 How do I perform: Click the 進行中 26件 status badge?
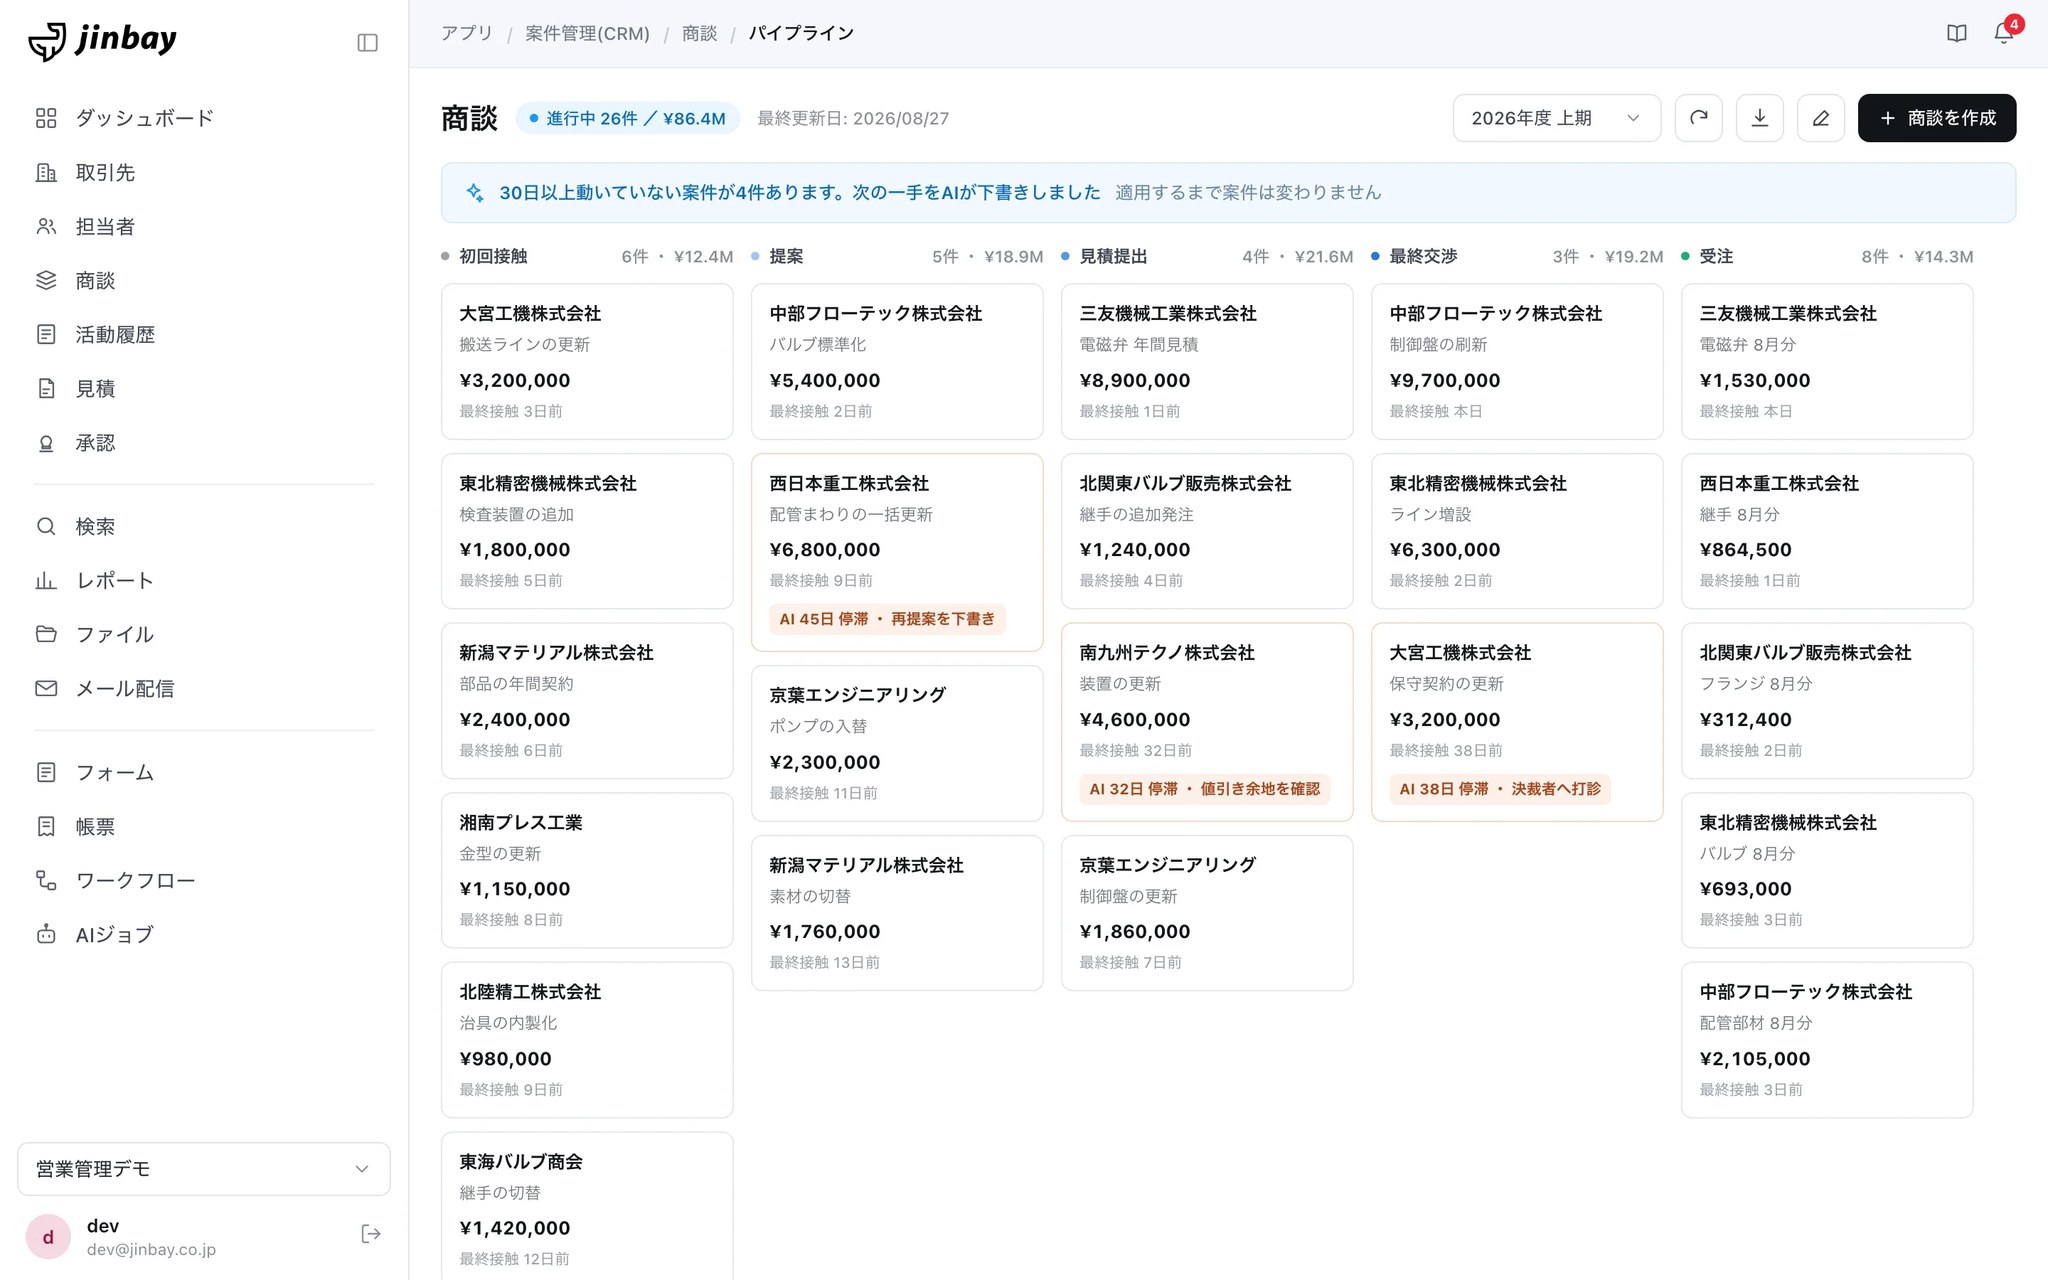(x=627, y=118)
